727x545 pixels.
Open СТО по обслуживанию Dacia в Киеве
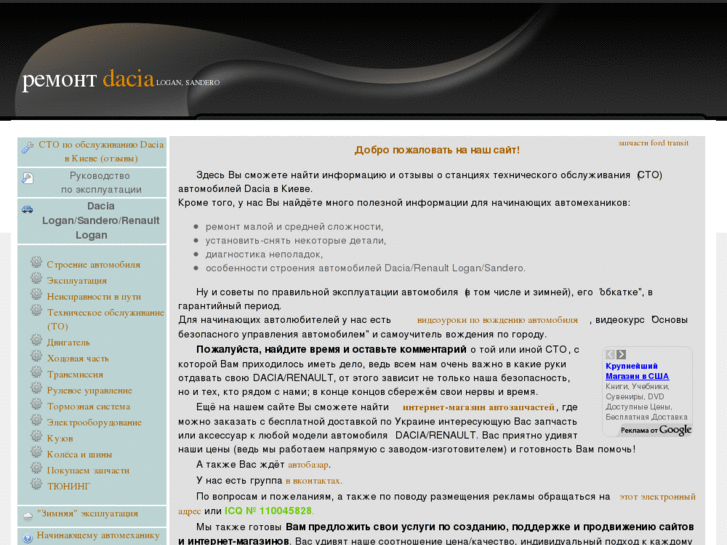101,152
